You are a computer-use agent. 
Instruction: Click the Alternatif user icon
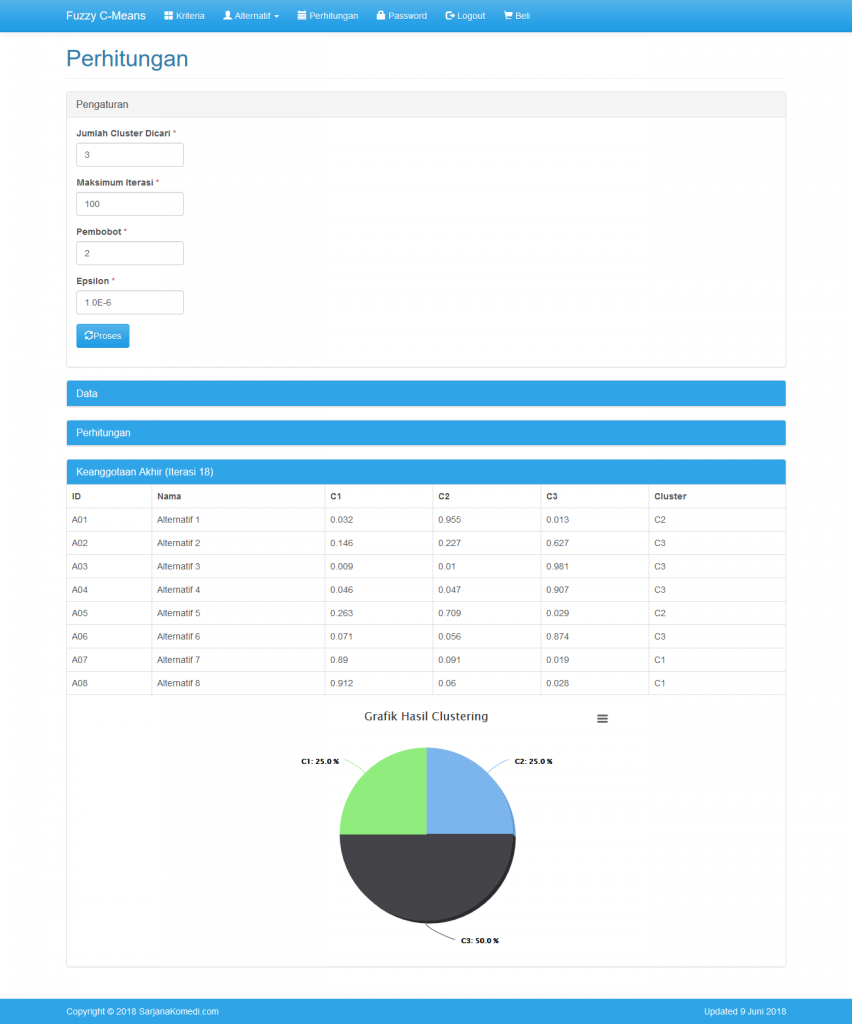click(x=227, y=16)
